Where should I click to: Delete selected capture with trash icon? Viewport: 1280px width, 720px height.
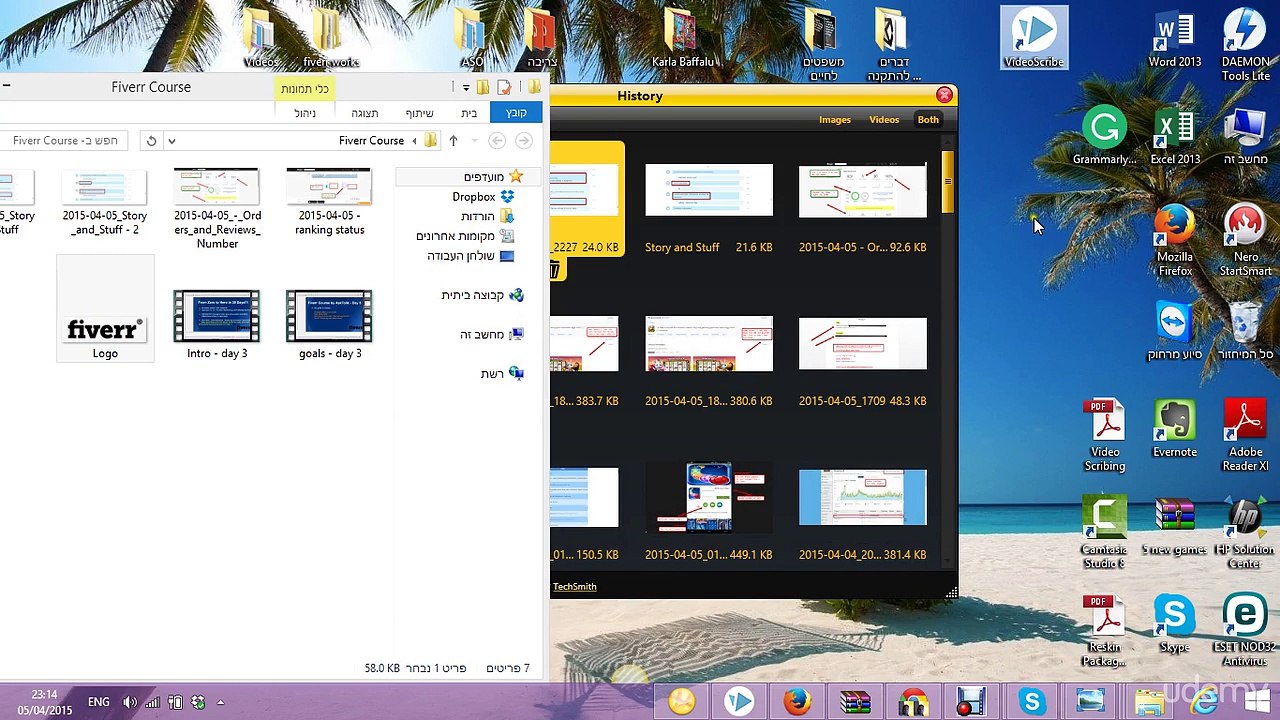[x=554, y=270]
